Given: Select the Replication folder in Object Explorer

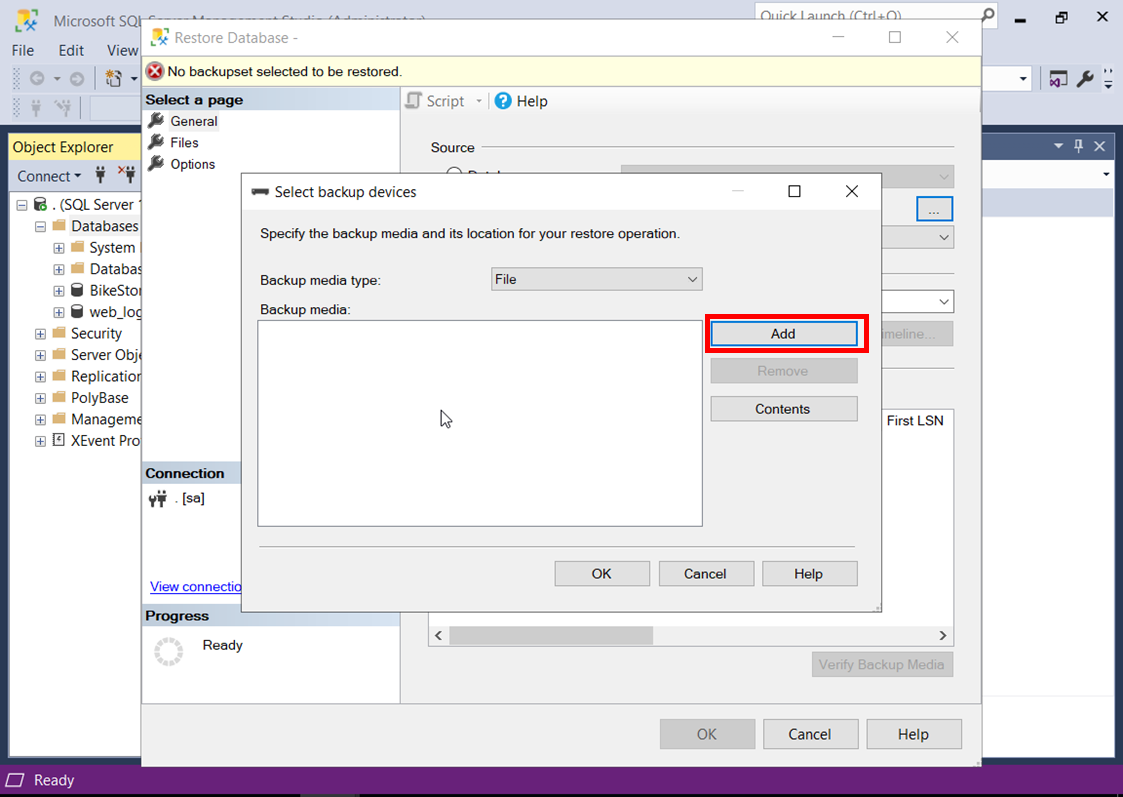Looking at the screenshot, I should click(x=105, y=377).
